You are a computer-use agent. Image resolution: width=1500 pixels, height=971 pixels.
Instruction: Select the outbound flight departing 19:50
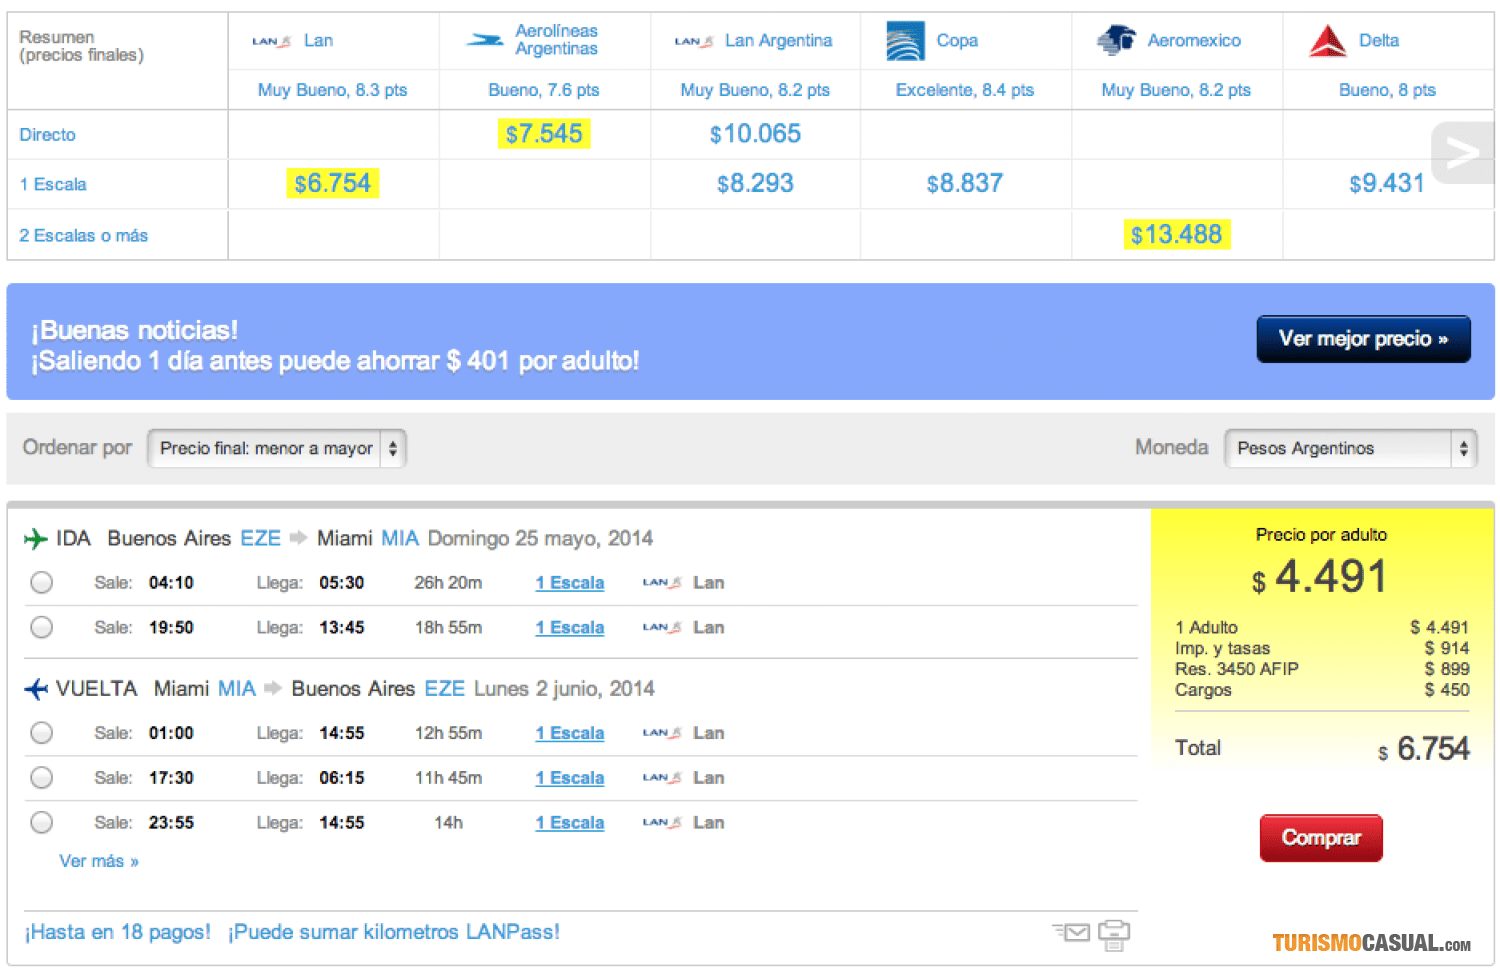[42, 627]
